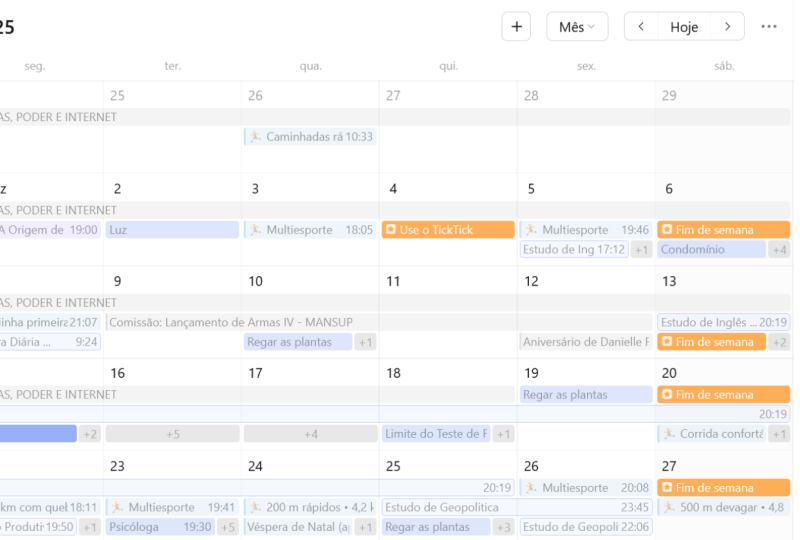
Task: Select day 11 cell date number
Action: (x=393, y=281)
